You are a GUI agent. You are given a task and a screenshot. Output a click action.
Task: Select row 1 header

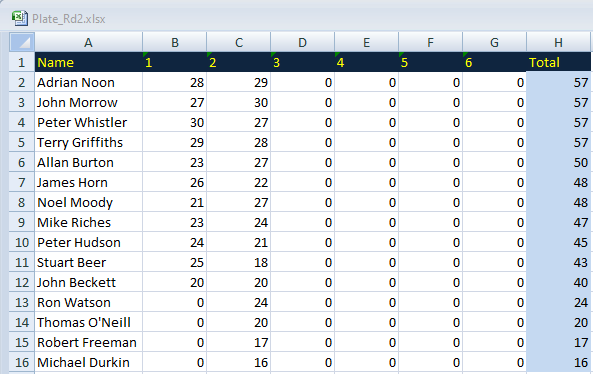pos(22,62)
